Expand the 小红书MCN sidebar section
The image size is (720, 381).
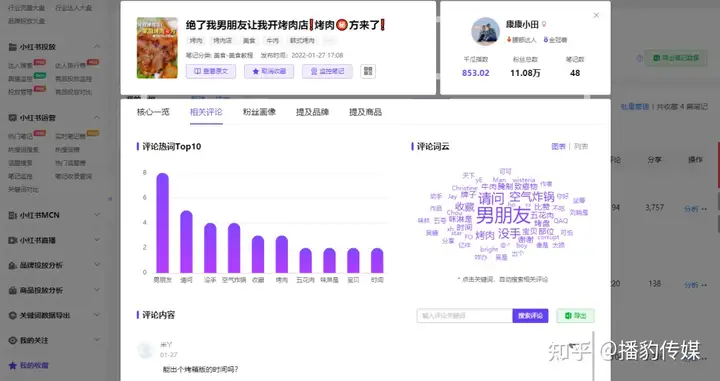click(x=97, y=215)
